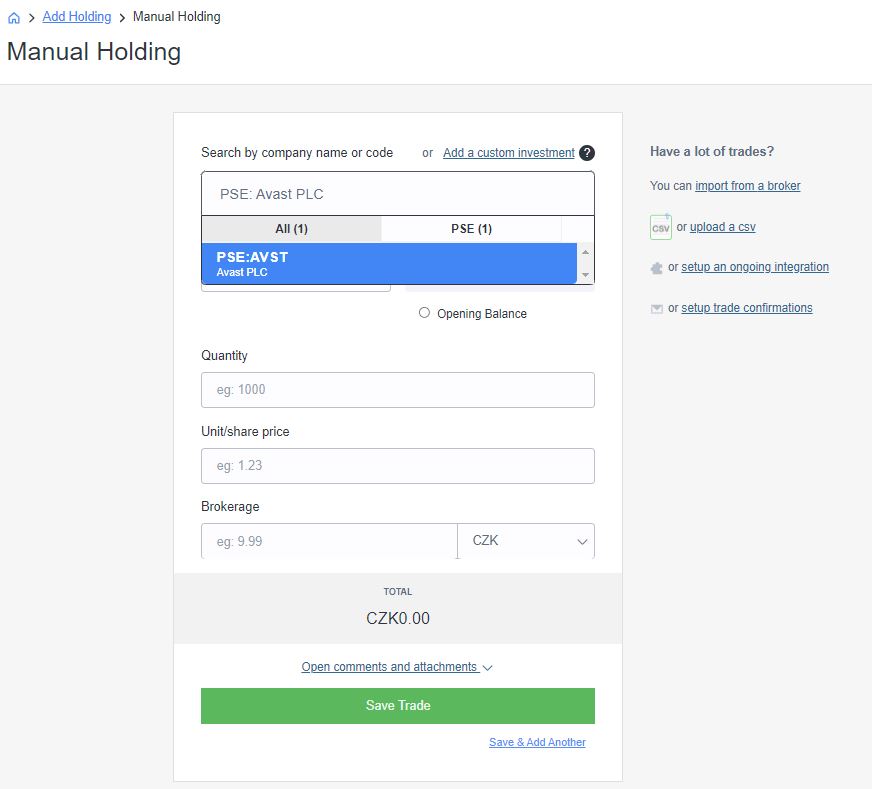This screenshot has height=789, width=872.
Task: Switch to the PSE (1) tab
Action: (x=470, y=228)
